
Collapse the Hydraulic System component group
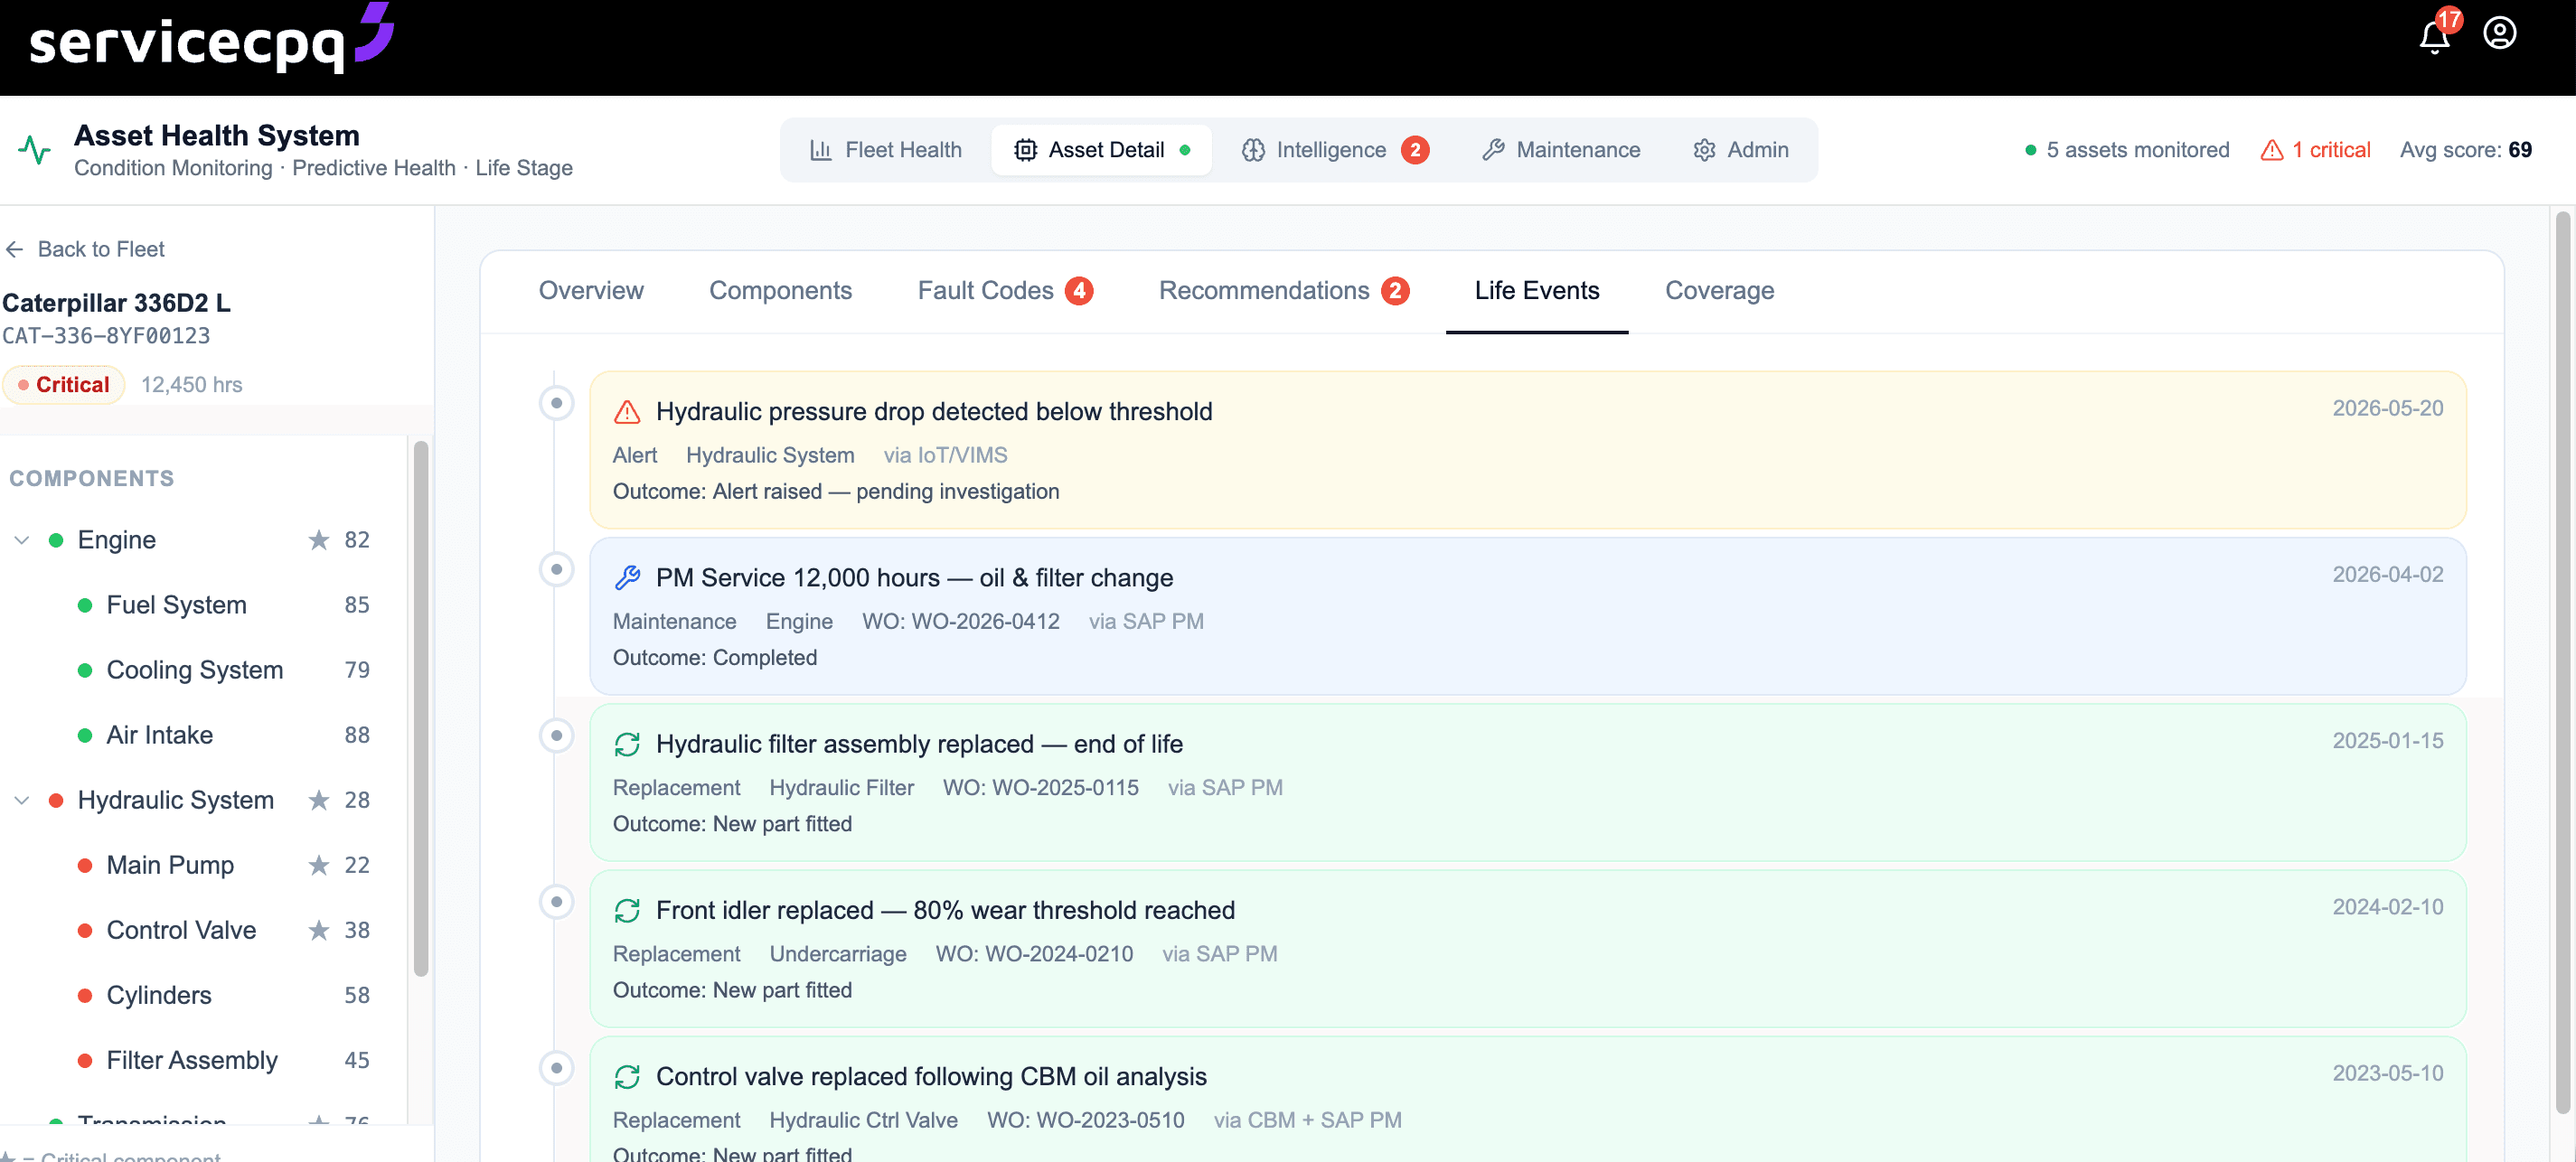coord(21,800)
